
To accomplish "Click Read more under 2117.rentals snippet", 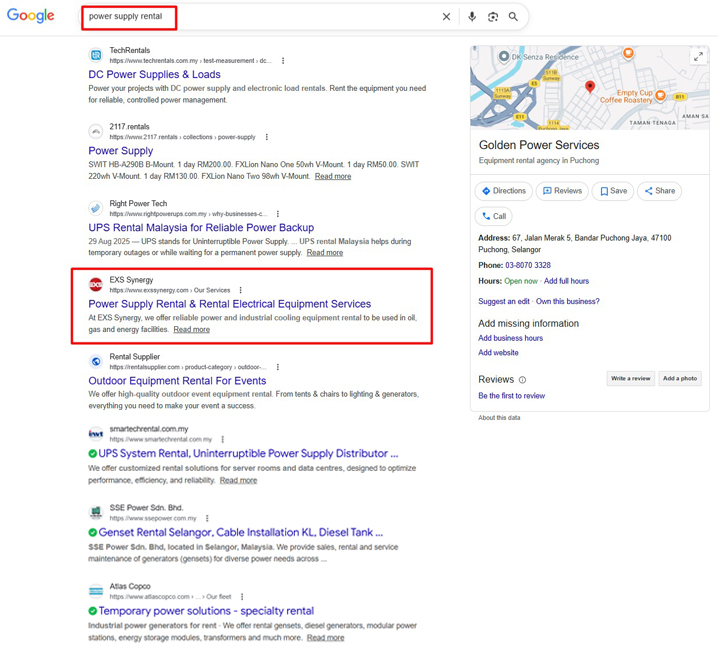I will [x=333, y=176].
